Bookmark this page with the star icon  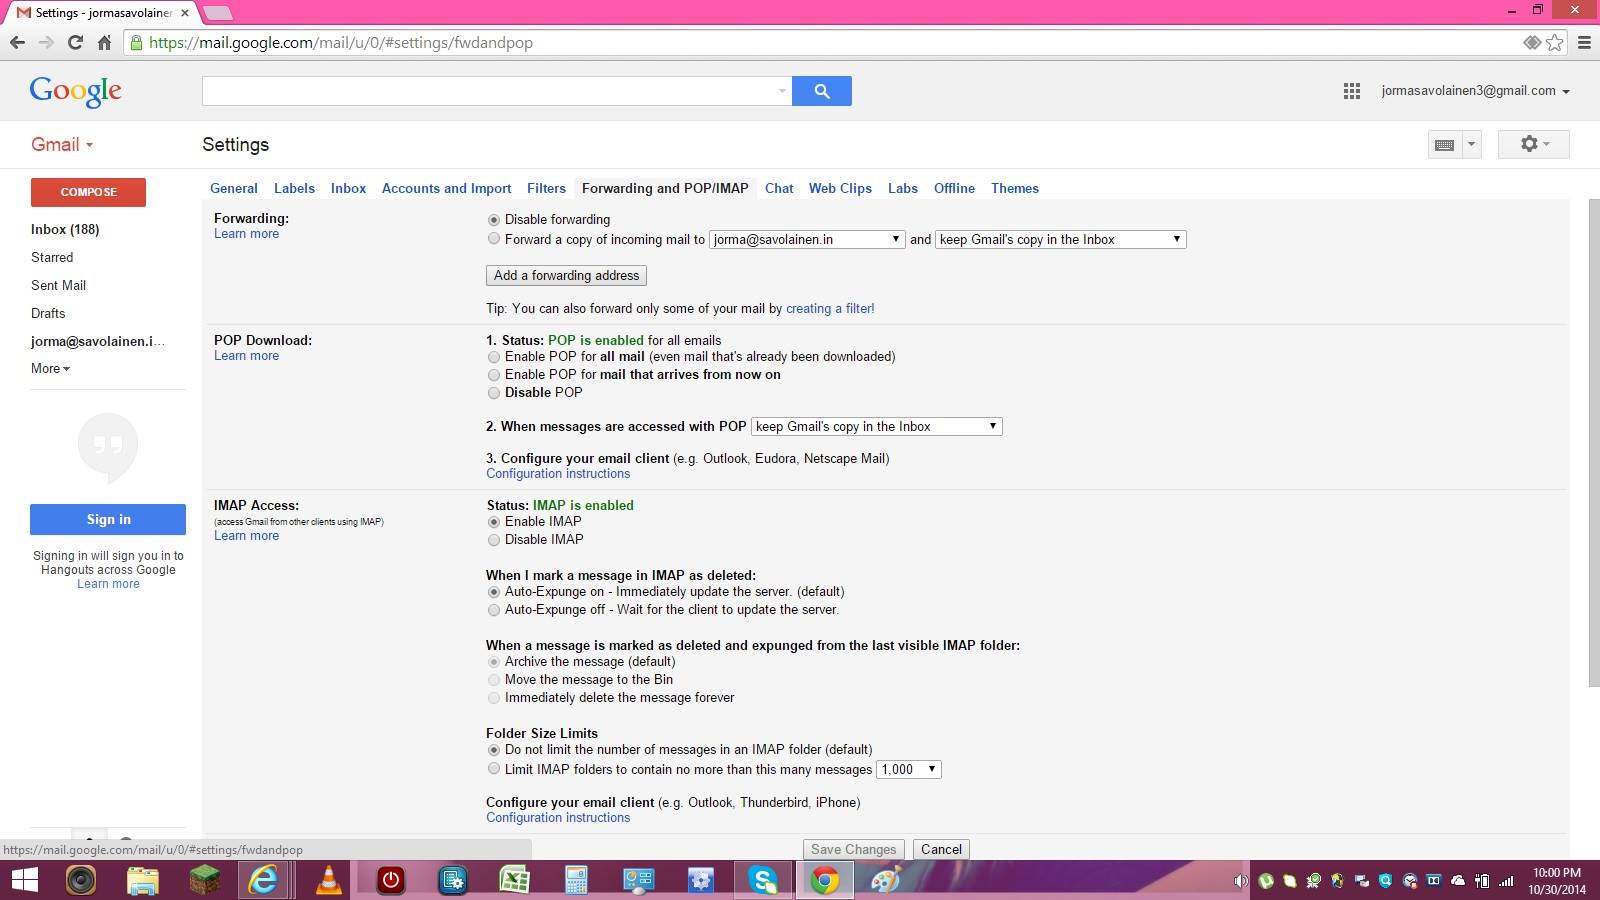tap(1554, 42)
